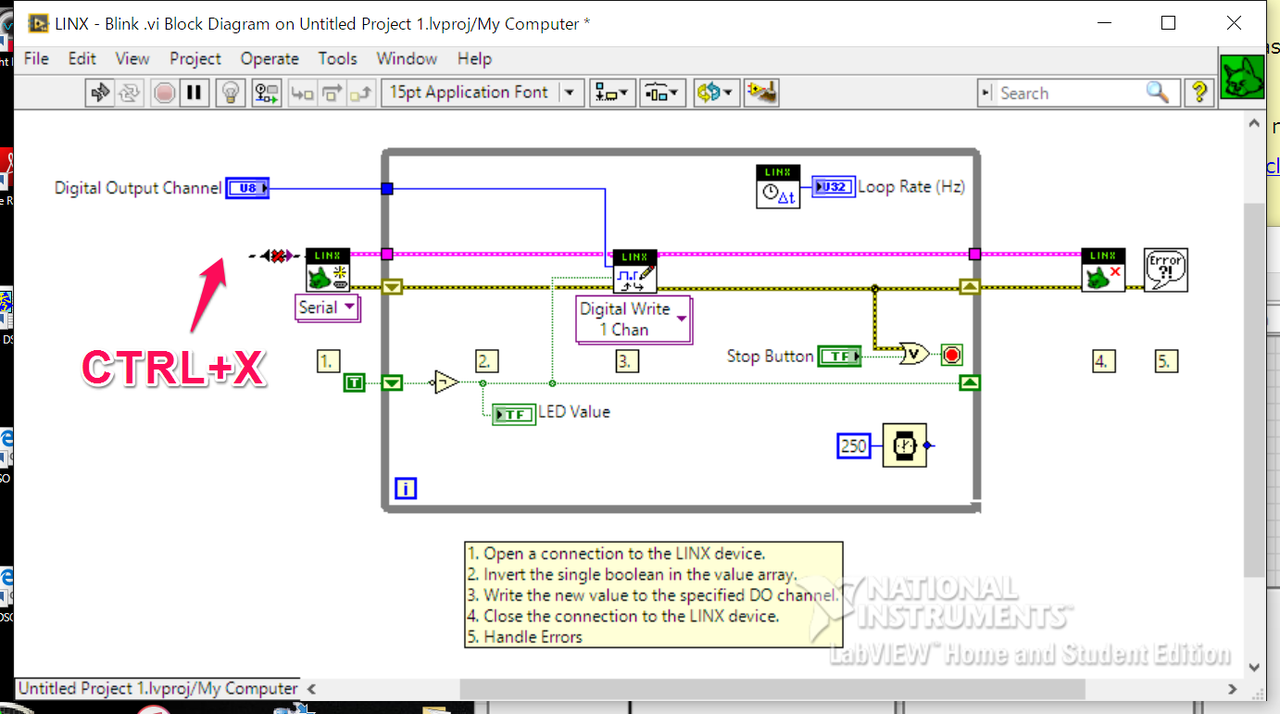The width and height of the screenshot is (1280, 714).
Task: Click the Run arrow toolbar button
Action: (100, 93)
